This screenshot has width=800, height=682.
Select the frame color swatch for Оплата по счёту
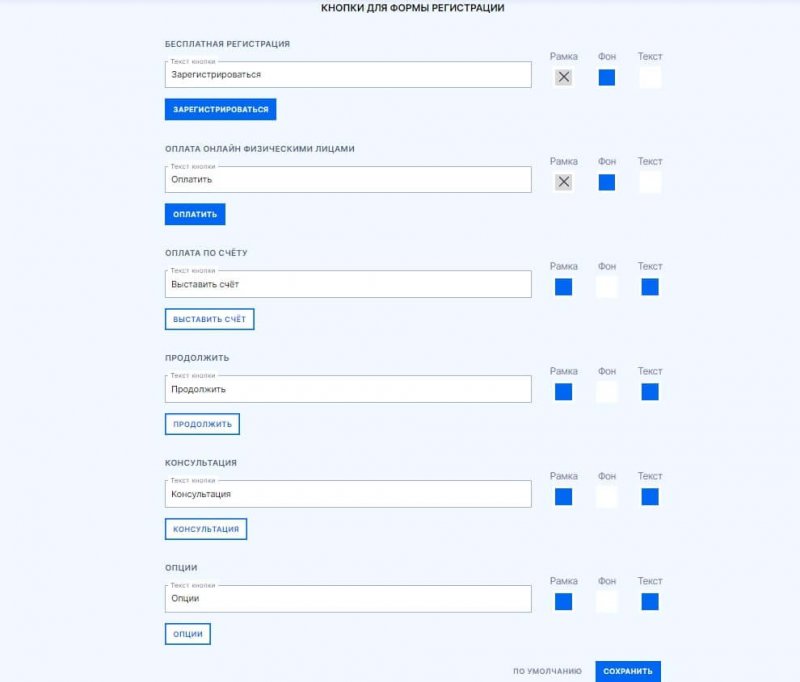(564, 287)
